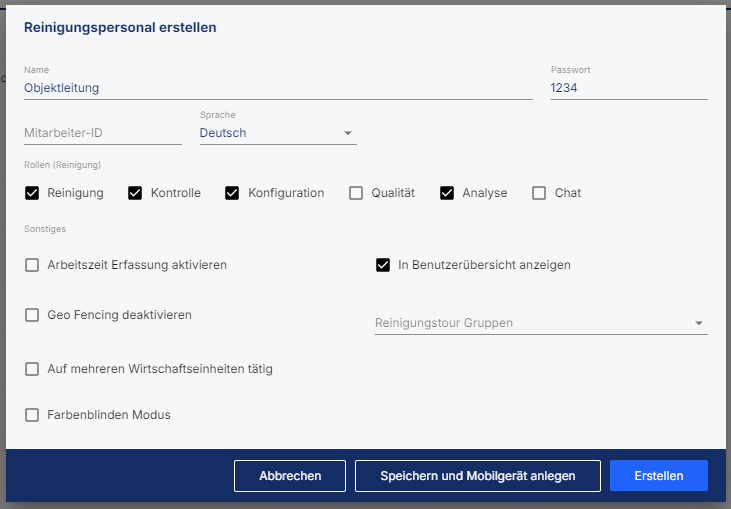Disable the Konfiguration role checkbox
731x509 pixels.
coord(232,193)
